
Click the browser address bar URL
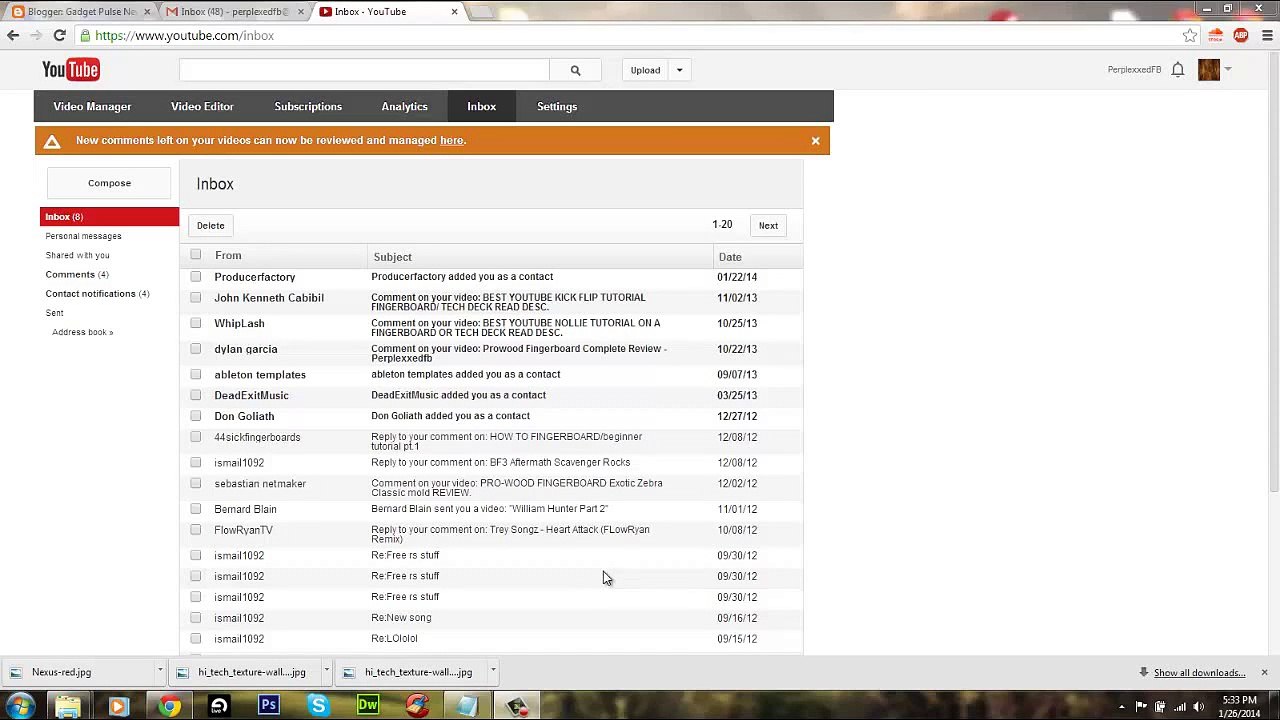pyautogui.click(x=185, y=35)
